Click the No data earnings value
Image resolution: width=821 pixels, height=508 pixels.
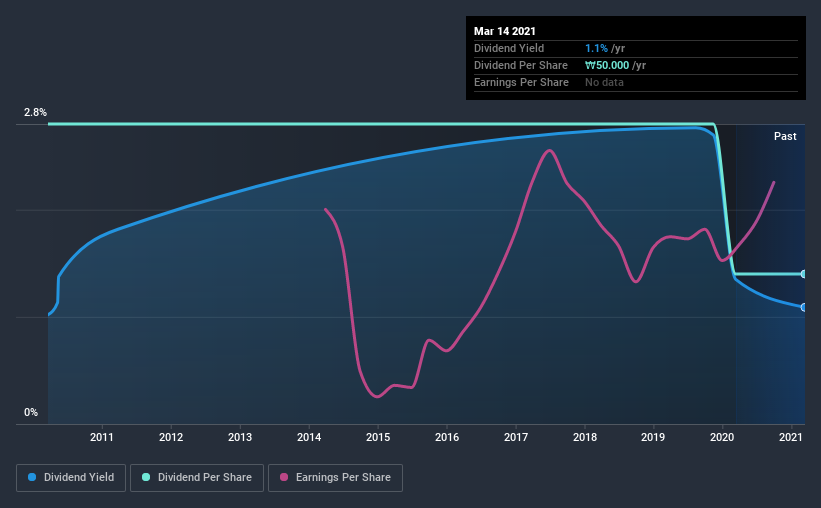[x=604, y=82]
